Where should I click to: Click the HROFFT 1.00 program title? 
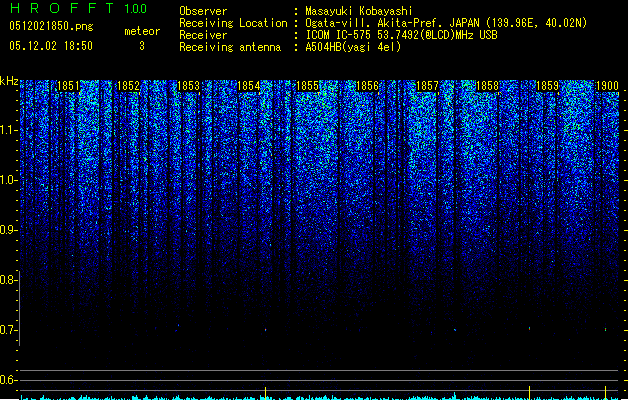pos(78,8)
